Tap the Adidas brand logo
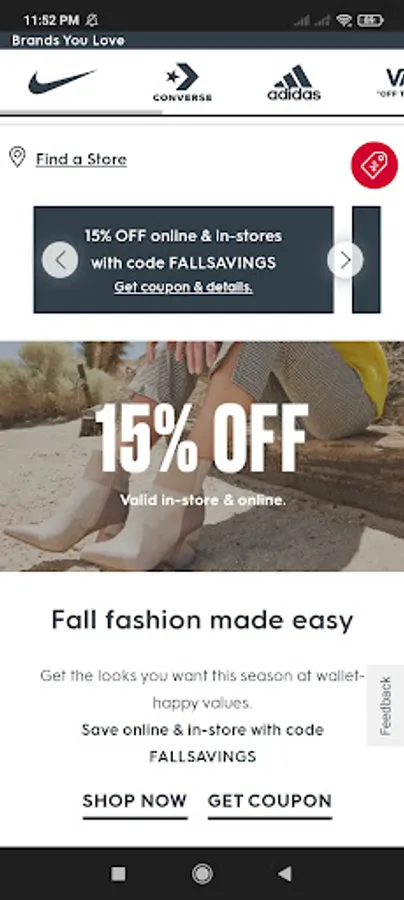 point(294,83)
